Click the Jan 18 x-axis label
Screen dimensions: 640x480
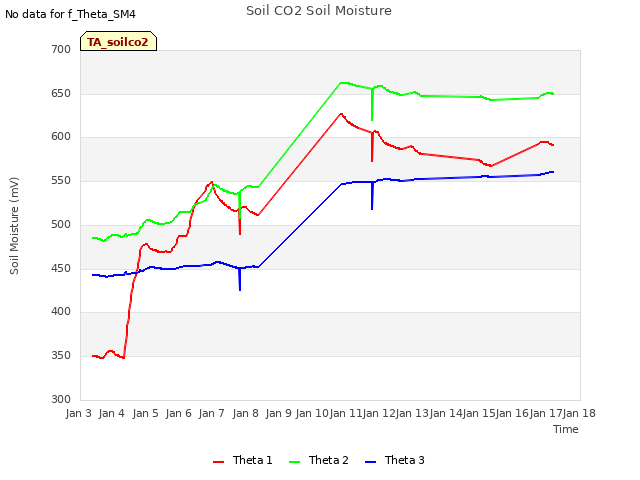[x=579, y=413]
